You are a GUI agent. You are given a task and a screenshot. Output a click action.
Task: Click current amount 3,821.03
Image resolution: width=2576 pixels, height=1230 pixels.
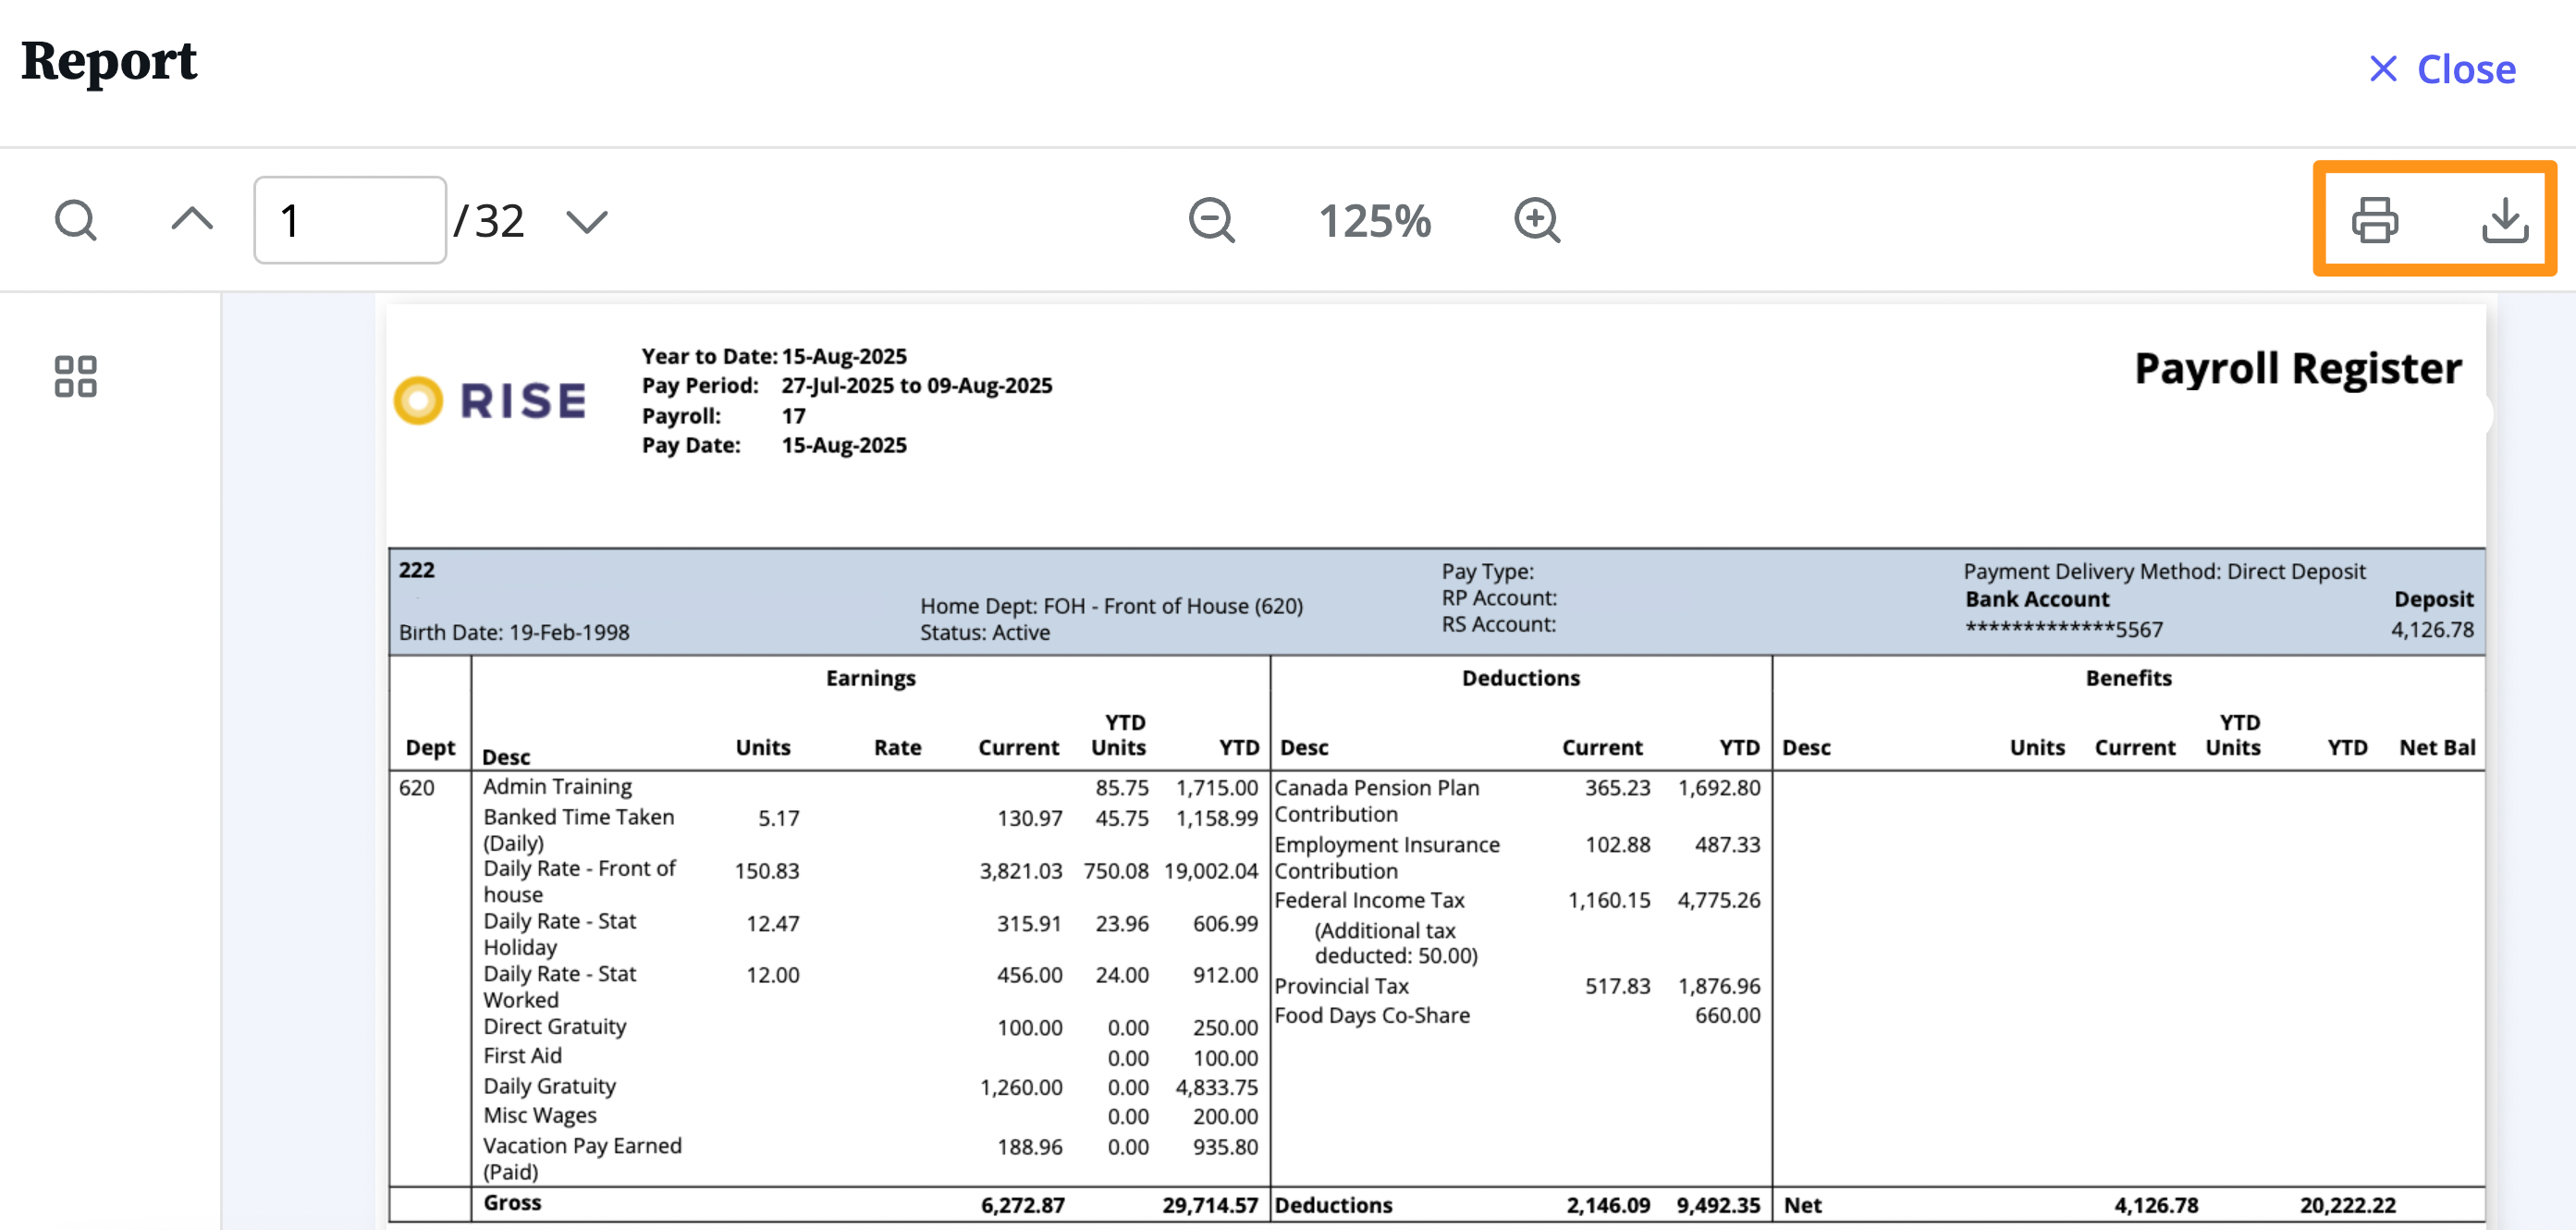coord(1020,871)
